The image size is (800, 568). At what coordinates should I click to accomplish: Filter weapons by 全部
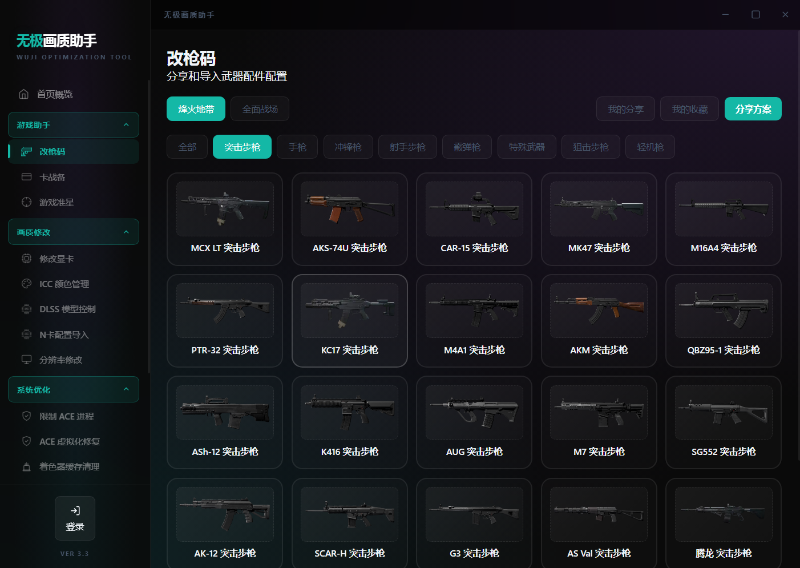tap(187, 147)
